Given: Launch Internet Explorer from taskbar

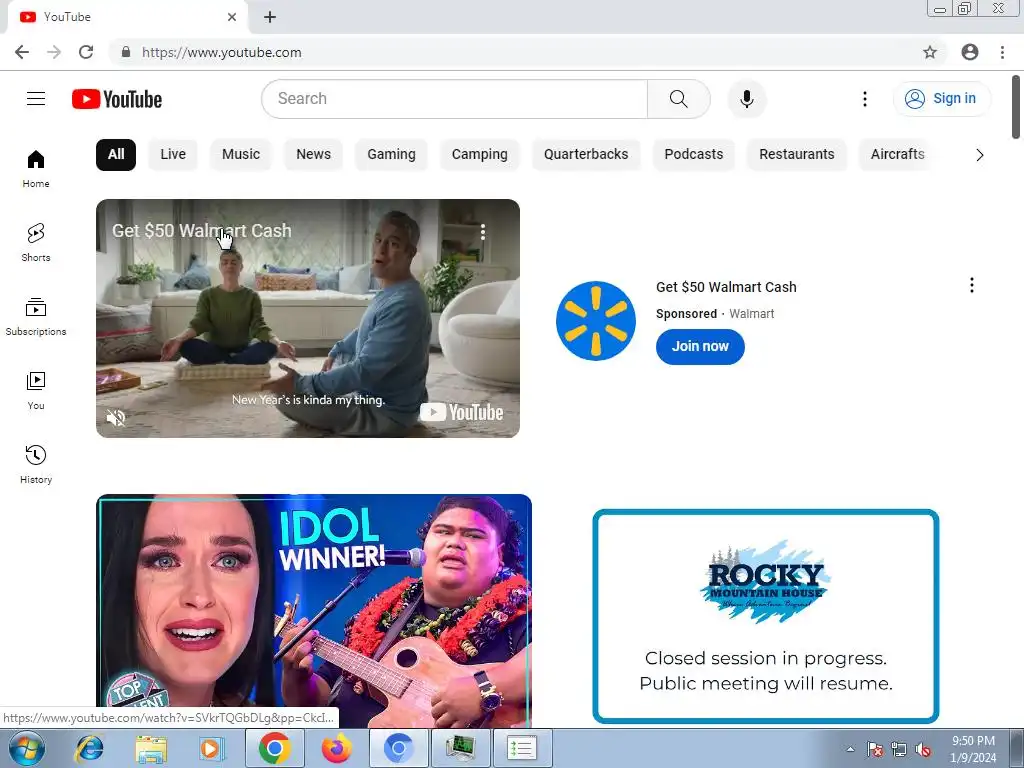Looking at the screenshot, I should pyautogui.click(x=89, y=748).
